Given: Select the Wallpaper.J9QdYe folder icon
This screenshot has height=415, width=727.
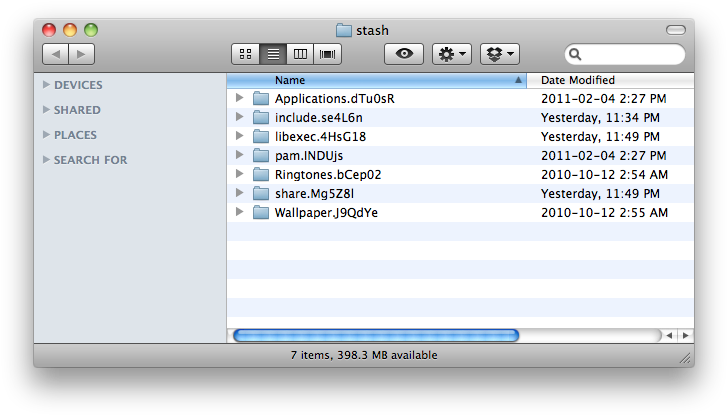Looking at the screenshot, I should (x=261, y=212).
